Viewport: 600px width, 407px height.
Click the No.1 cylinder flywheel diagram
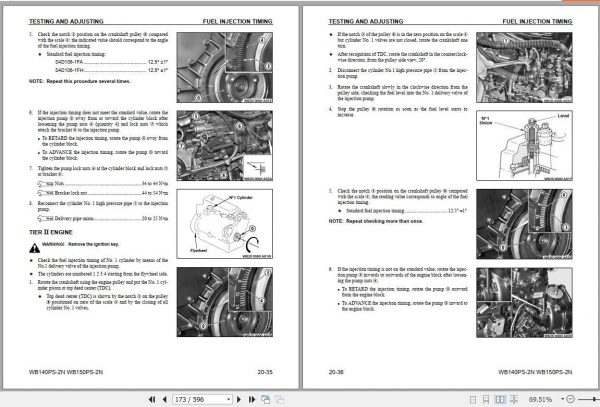[x=225, y=224]
